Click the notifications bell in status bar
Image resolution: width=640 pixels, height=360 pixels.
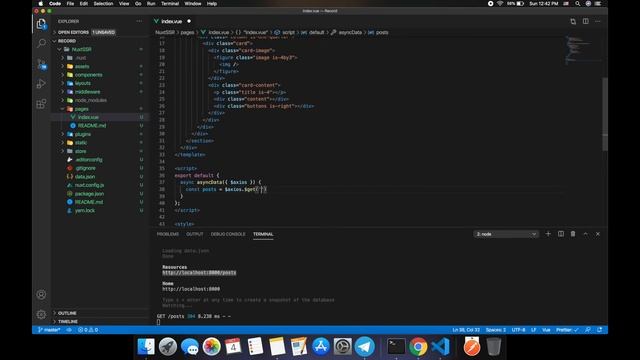click(x=600, y=330)
